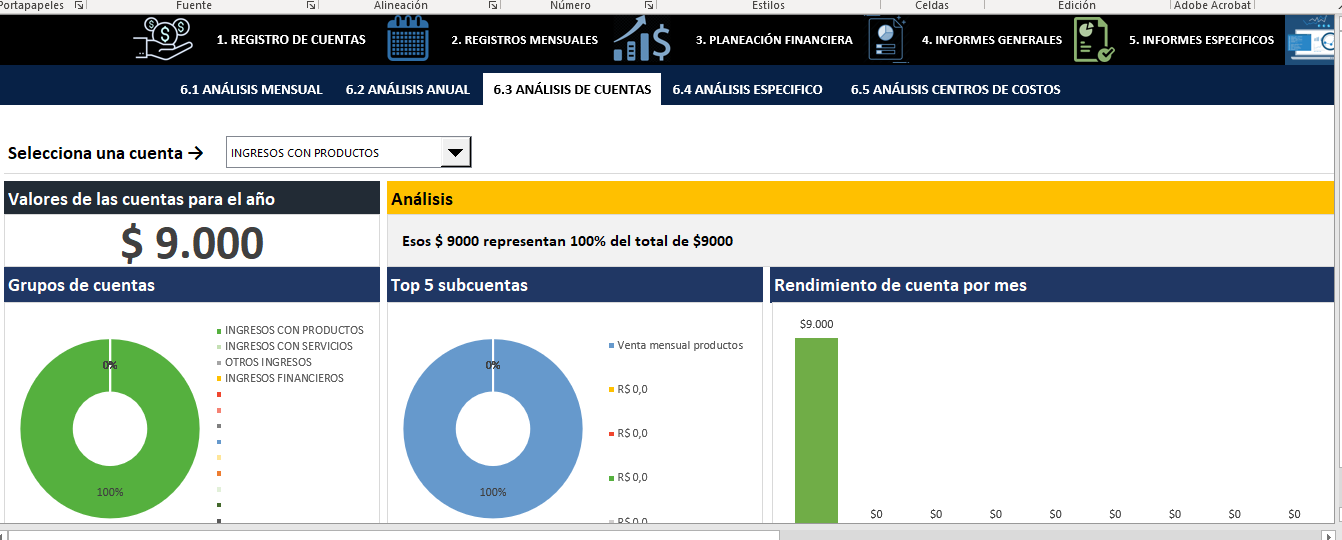Viewport: 1342px width, 540px height.
Task: Click the Grupos de cuentas header
Action: pos(192,285)
